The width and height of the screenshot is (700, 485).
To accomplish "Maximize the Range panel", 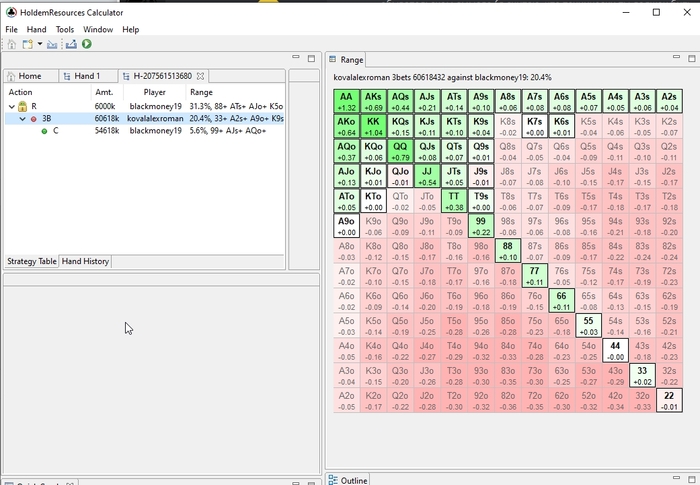I will pyautogui.click(x=692, y=59).
